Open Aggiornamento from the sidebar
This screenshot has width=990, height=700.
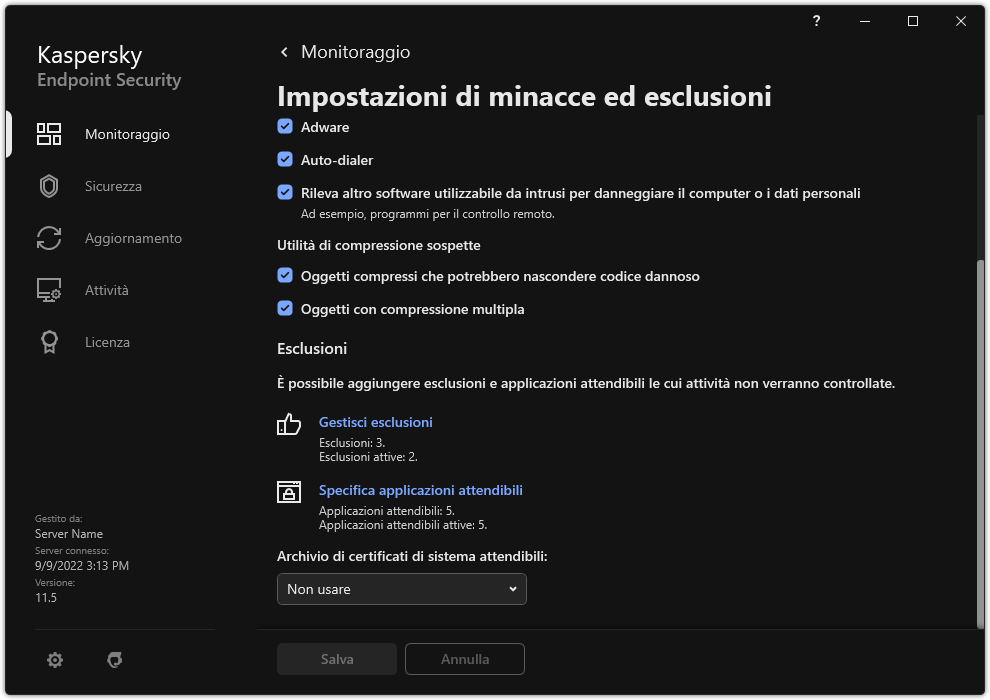click(x=48, y=237)
